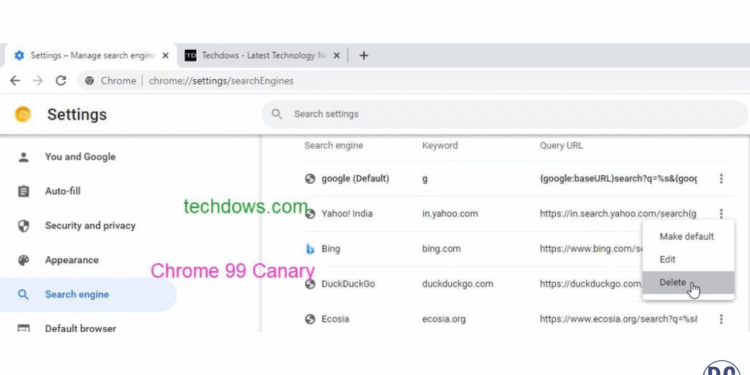This screenshot has width=750, height=375.
Task: Click the globe icon for Ecosia
Action: [310, 319]
